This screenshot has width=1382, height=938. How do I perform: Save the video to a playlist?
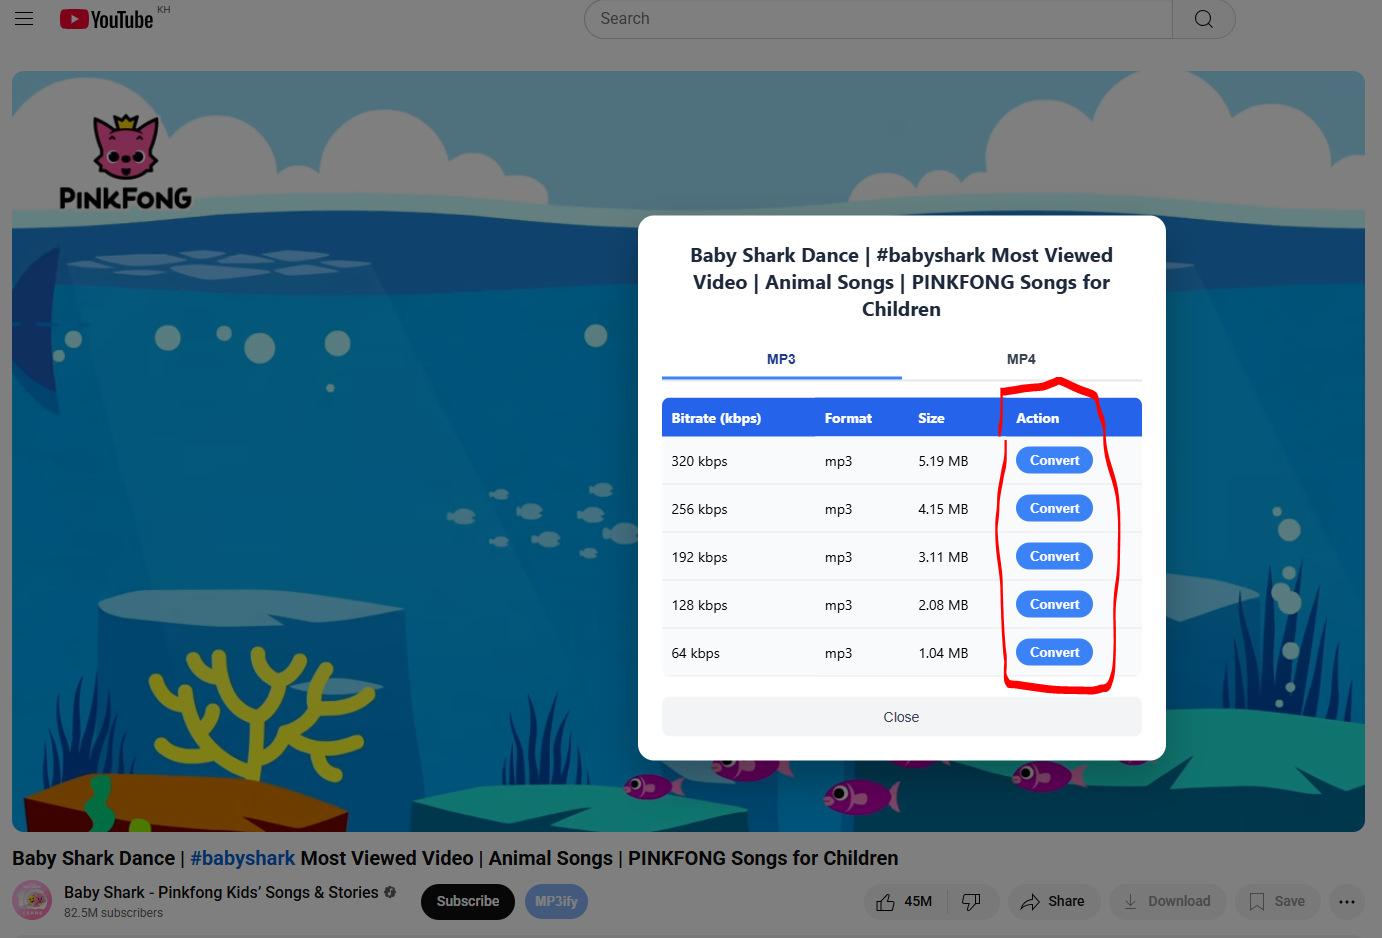(1277, 901)
